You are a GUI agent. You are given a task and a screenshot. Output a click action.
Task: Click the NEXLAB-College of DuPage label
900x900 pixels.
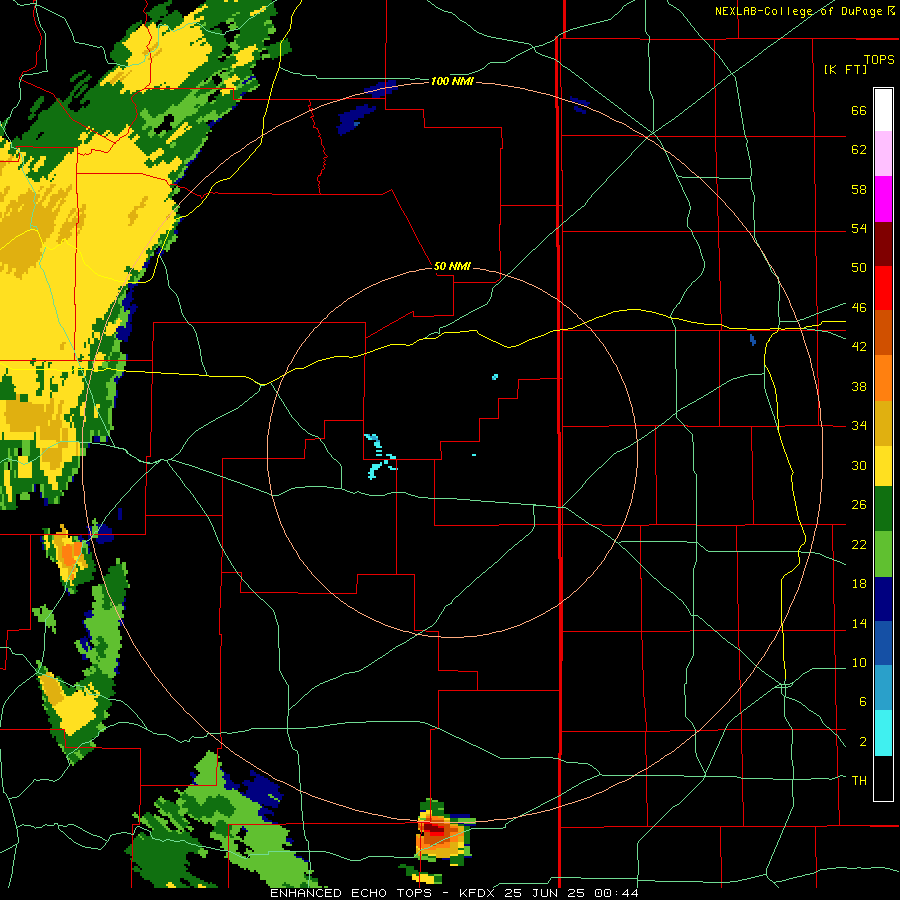point(804,11)
